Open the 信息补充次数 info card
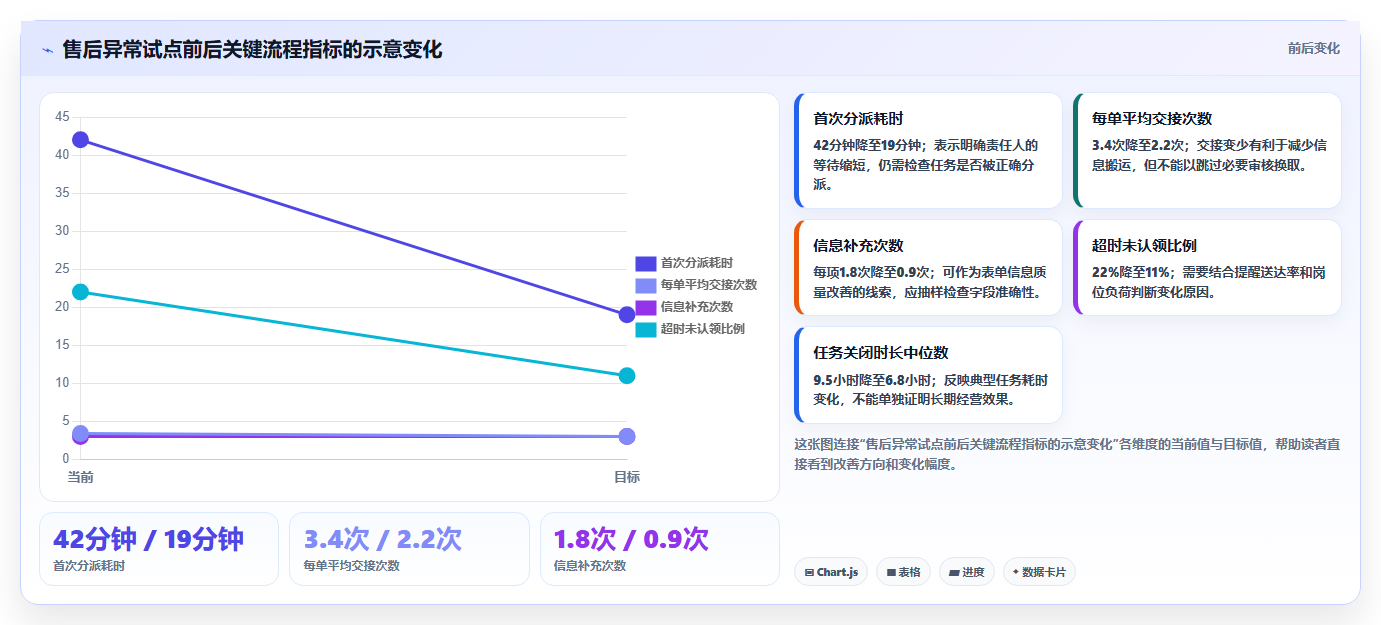Viewport: 1381px width, 625px height. (x=928, y=268)
